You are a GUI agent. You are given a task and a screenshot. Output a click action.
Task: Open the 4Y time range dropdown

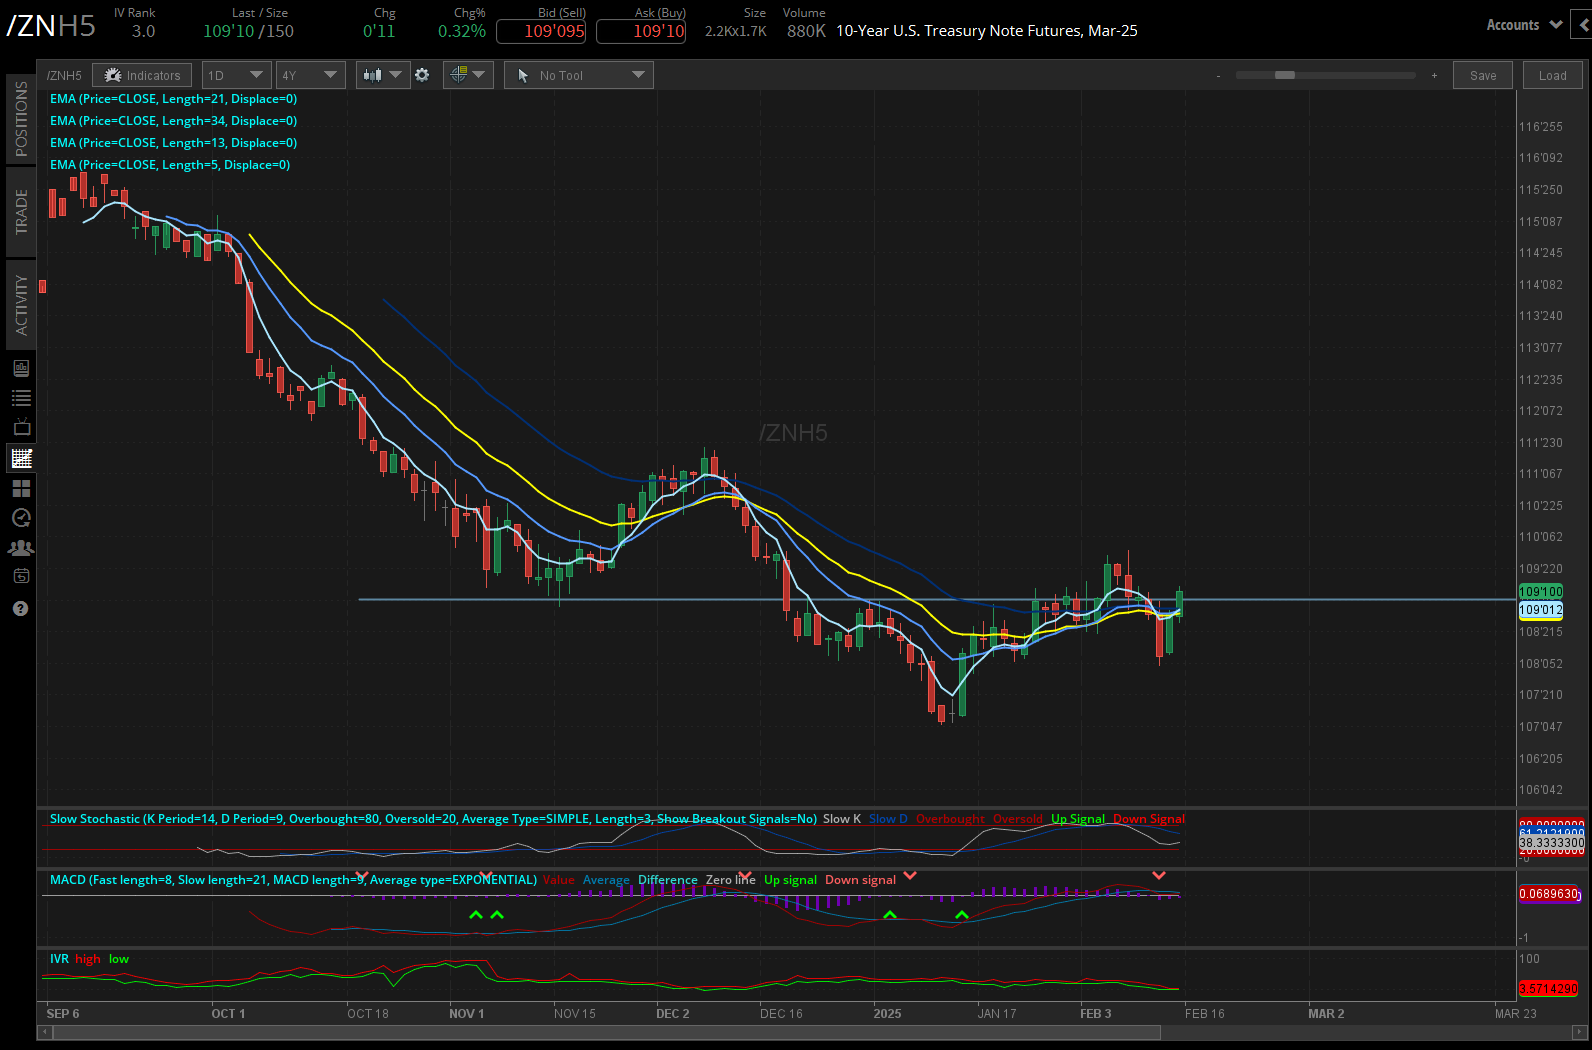[x=310, y=75]
